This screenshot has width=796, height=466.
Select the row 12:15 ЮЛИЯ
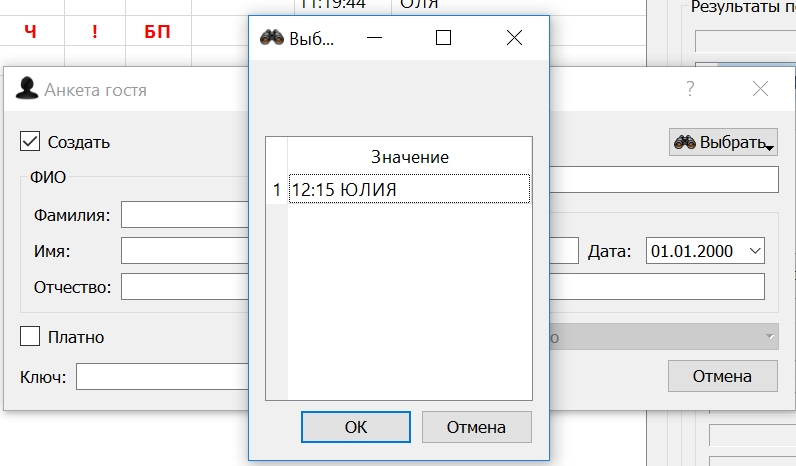click(x=409, y=189)
